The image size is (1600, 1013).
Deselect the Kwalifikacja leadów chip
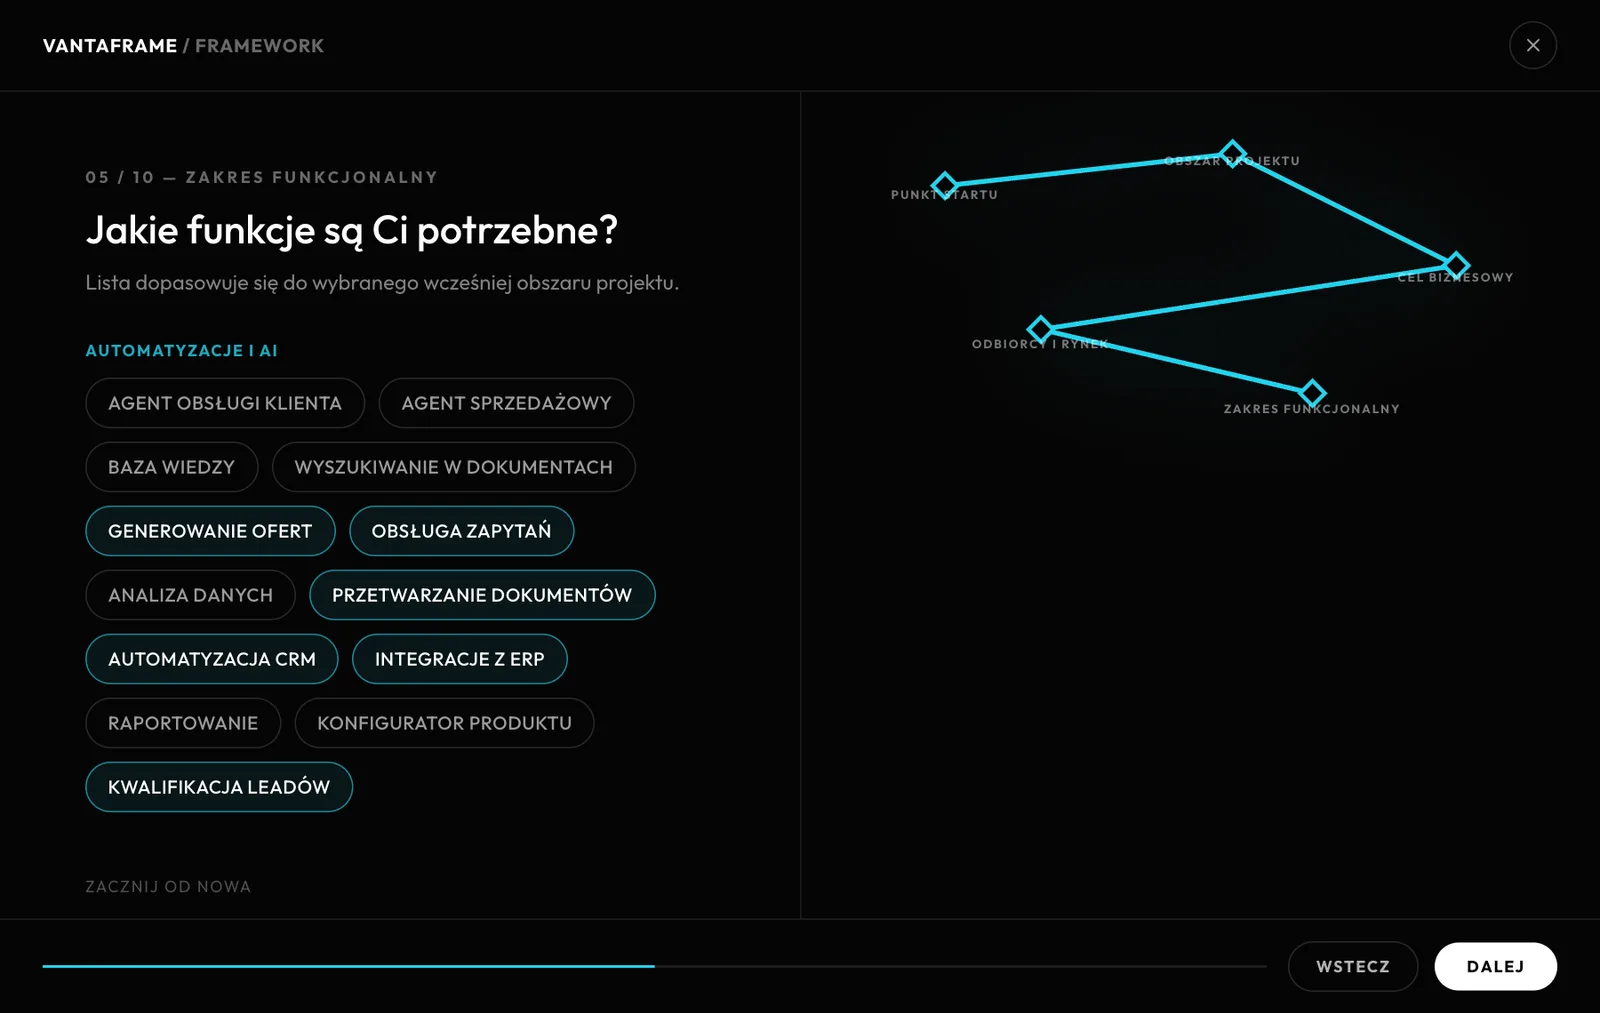tap(219, 787)
